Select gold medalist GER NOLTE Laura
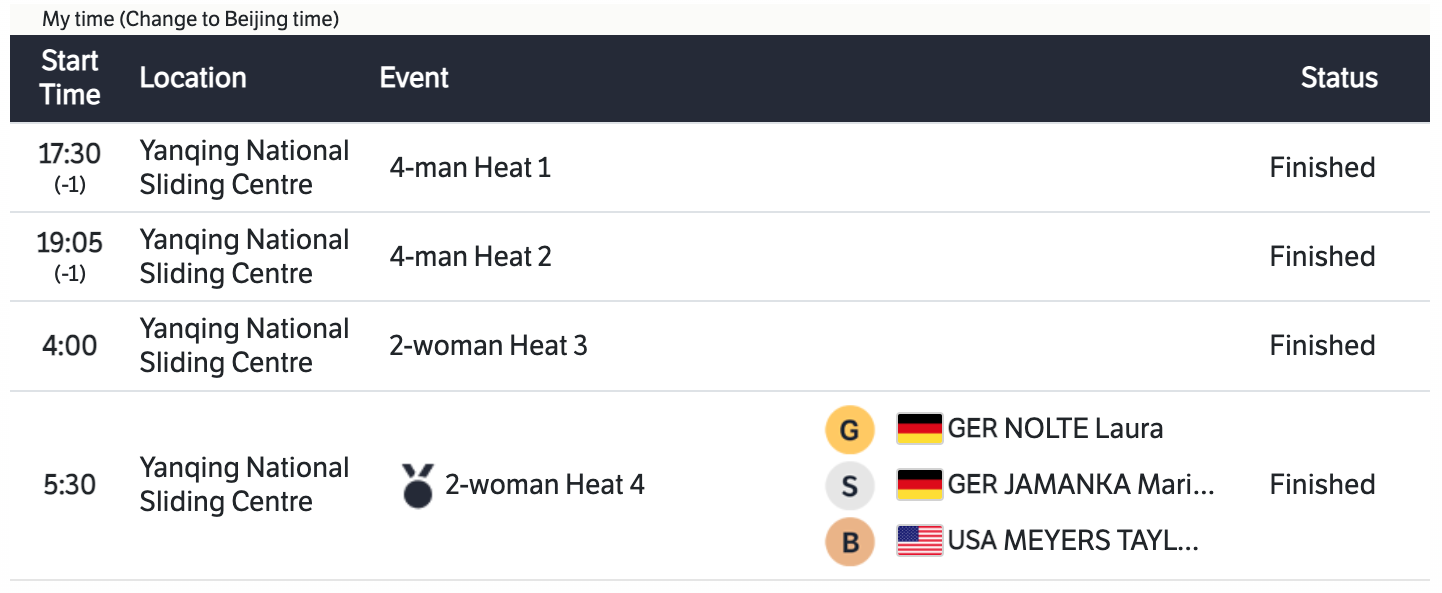This screenshot has height=593, width=1442. click(1055, 429)
